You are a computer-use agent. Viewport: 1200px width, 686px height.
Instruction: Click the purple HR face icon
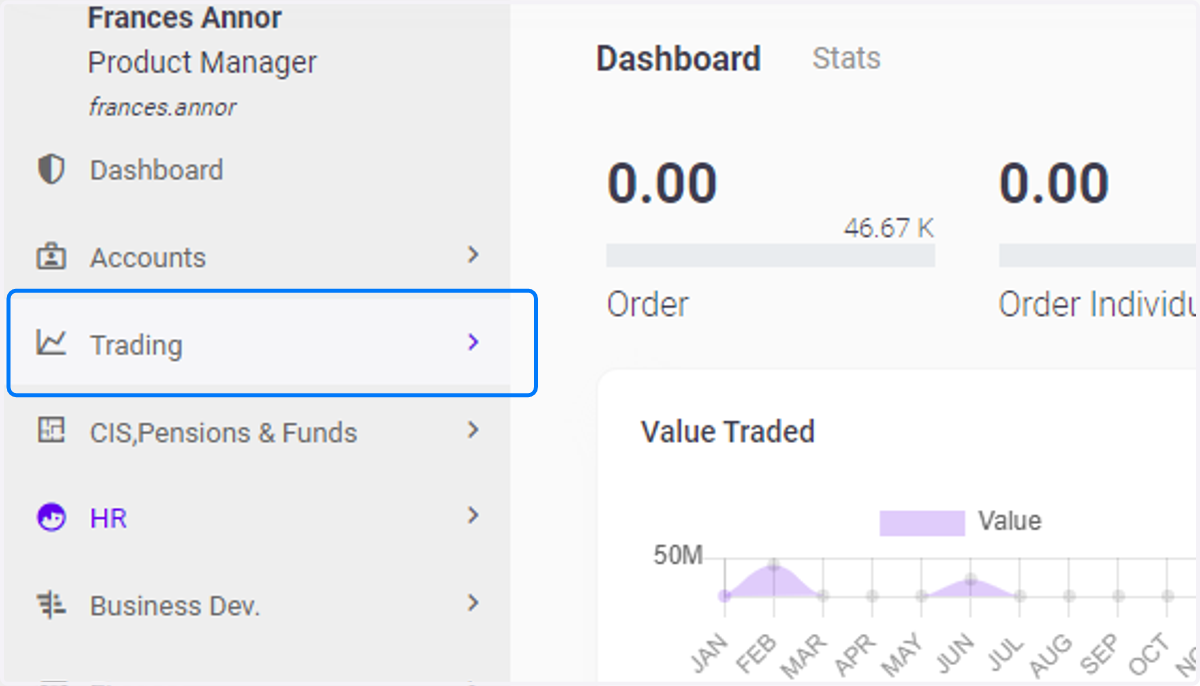[51, 518]
